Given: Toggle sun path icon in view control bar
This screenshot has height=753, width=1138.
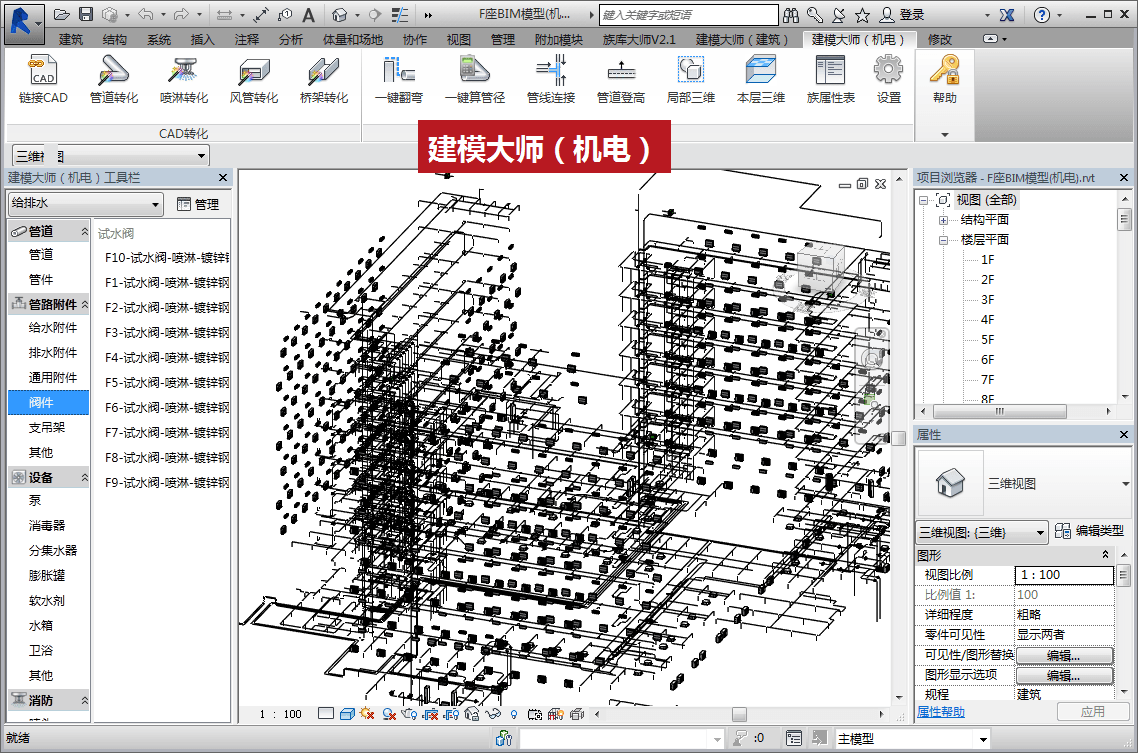Looking at the screenshot, I should pos(367,714).
